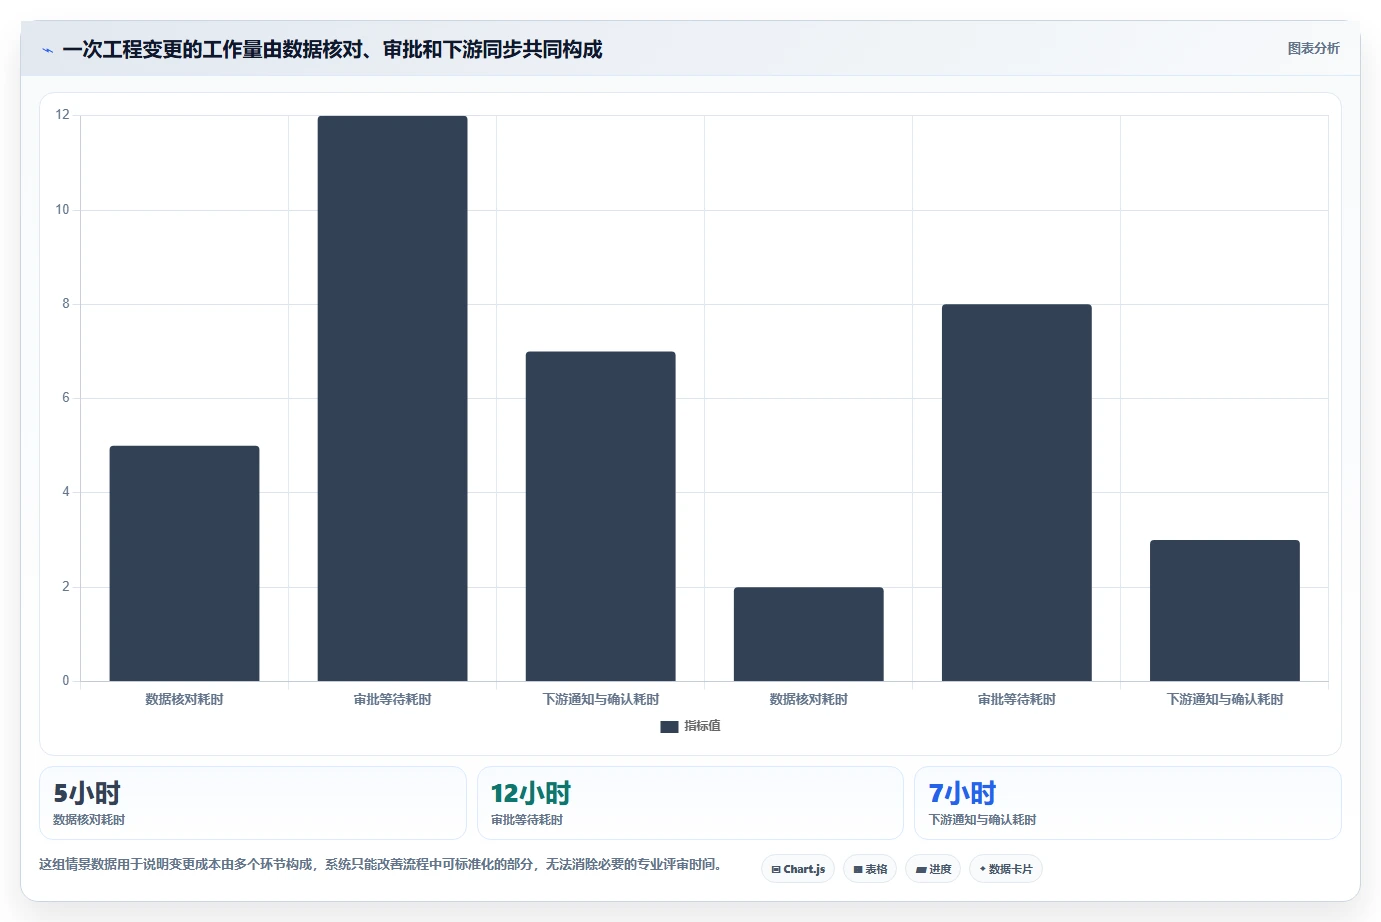Open the 7小时 下游通知与确认耗时 card
The height and width of the screenshot is (922, 1381).
(1128, 803)
